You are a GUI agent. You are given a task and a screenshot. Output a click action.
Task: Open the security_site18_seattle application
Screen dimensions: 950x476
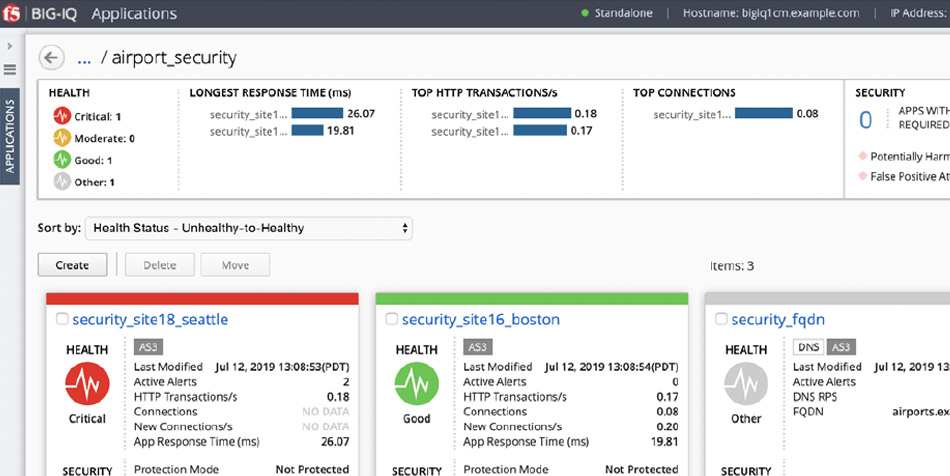point(150,319)
